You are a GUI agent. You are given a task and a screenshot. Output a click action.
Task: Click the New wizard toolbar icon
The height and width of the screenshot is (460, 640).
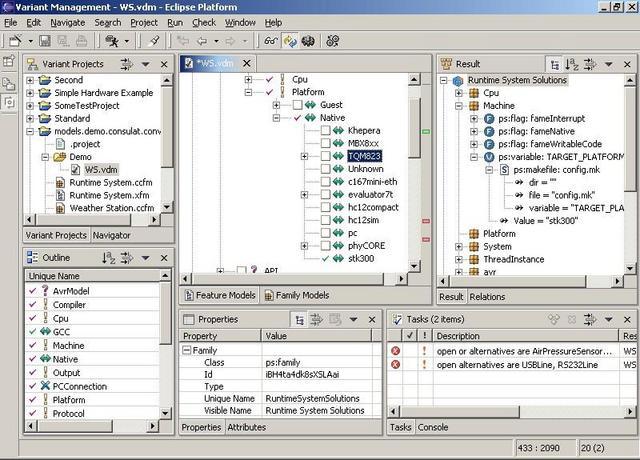16,41
